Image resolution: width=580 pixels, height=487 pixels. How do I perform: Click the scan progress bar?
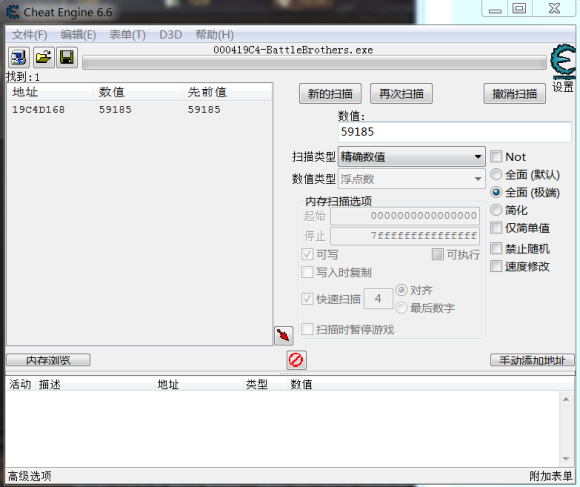point(314,63)
